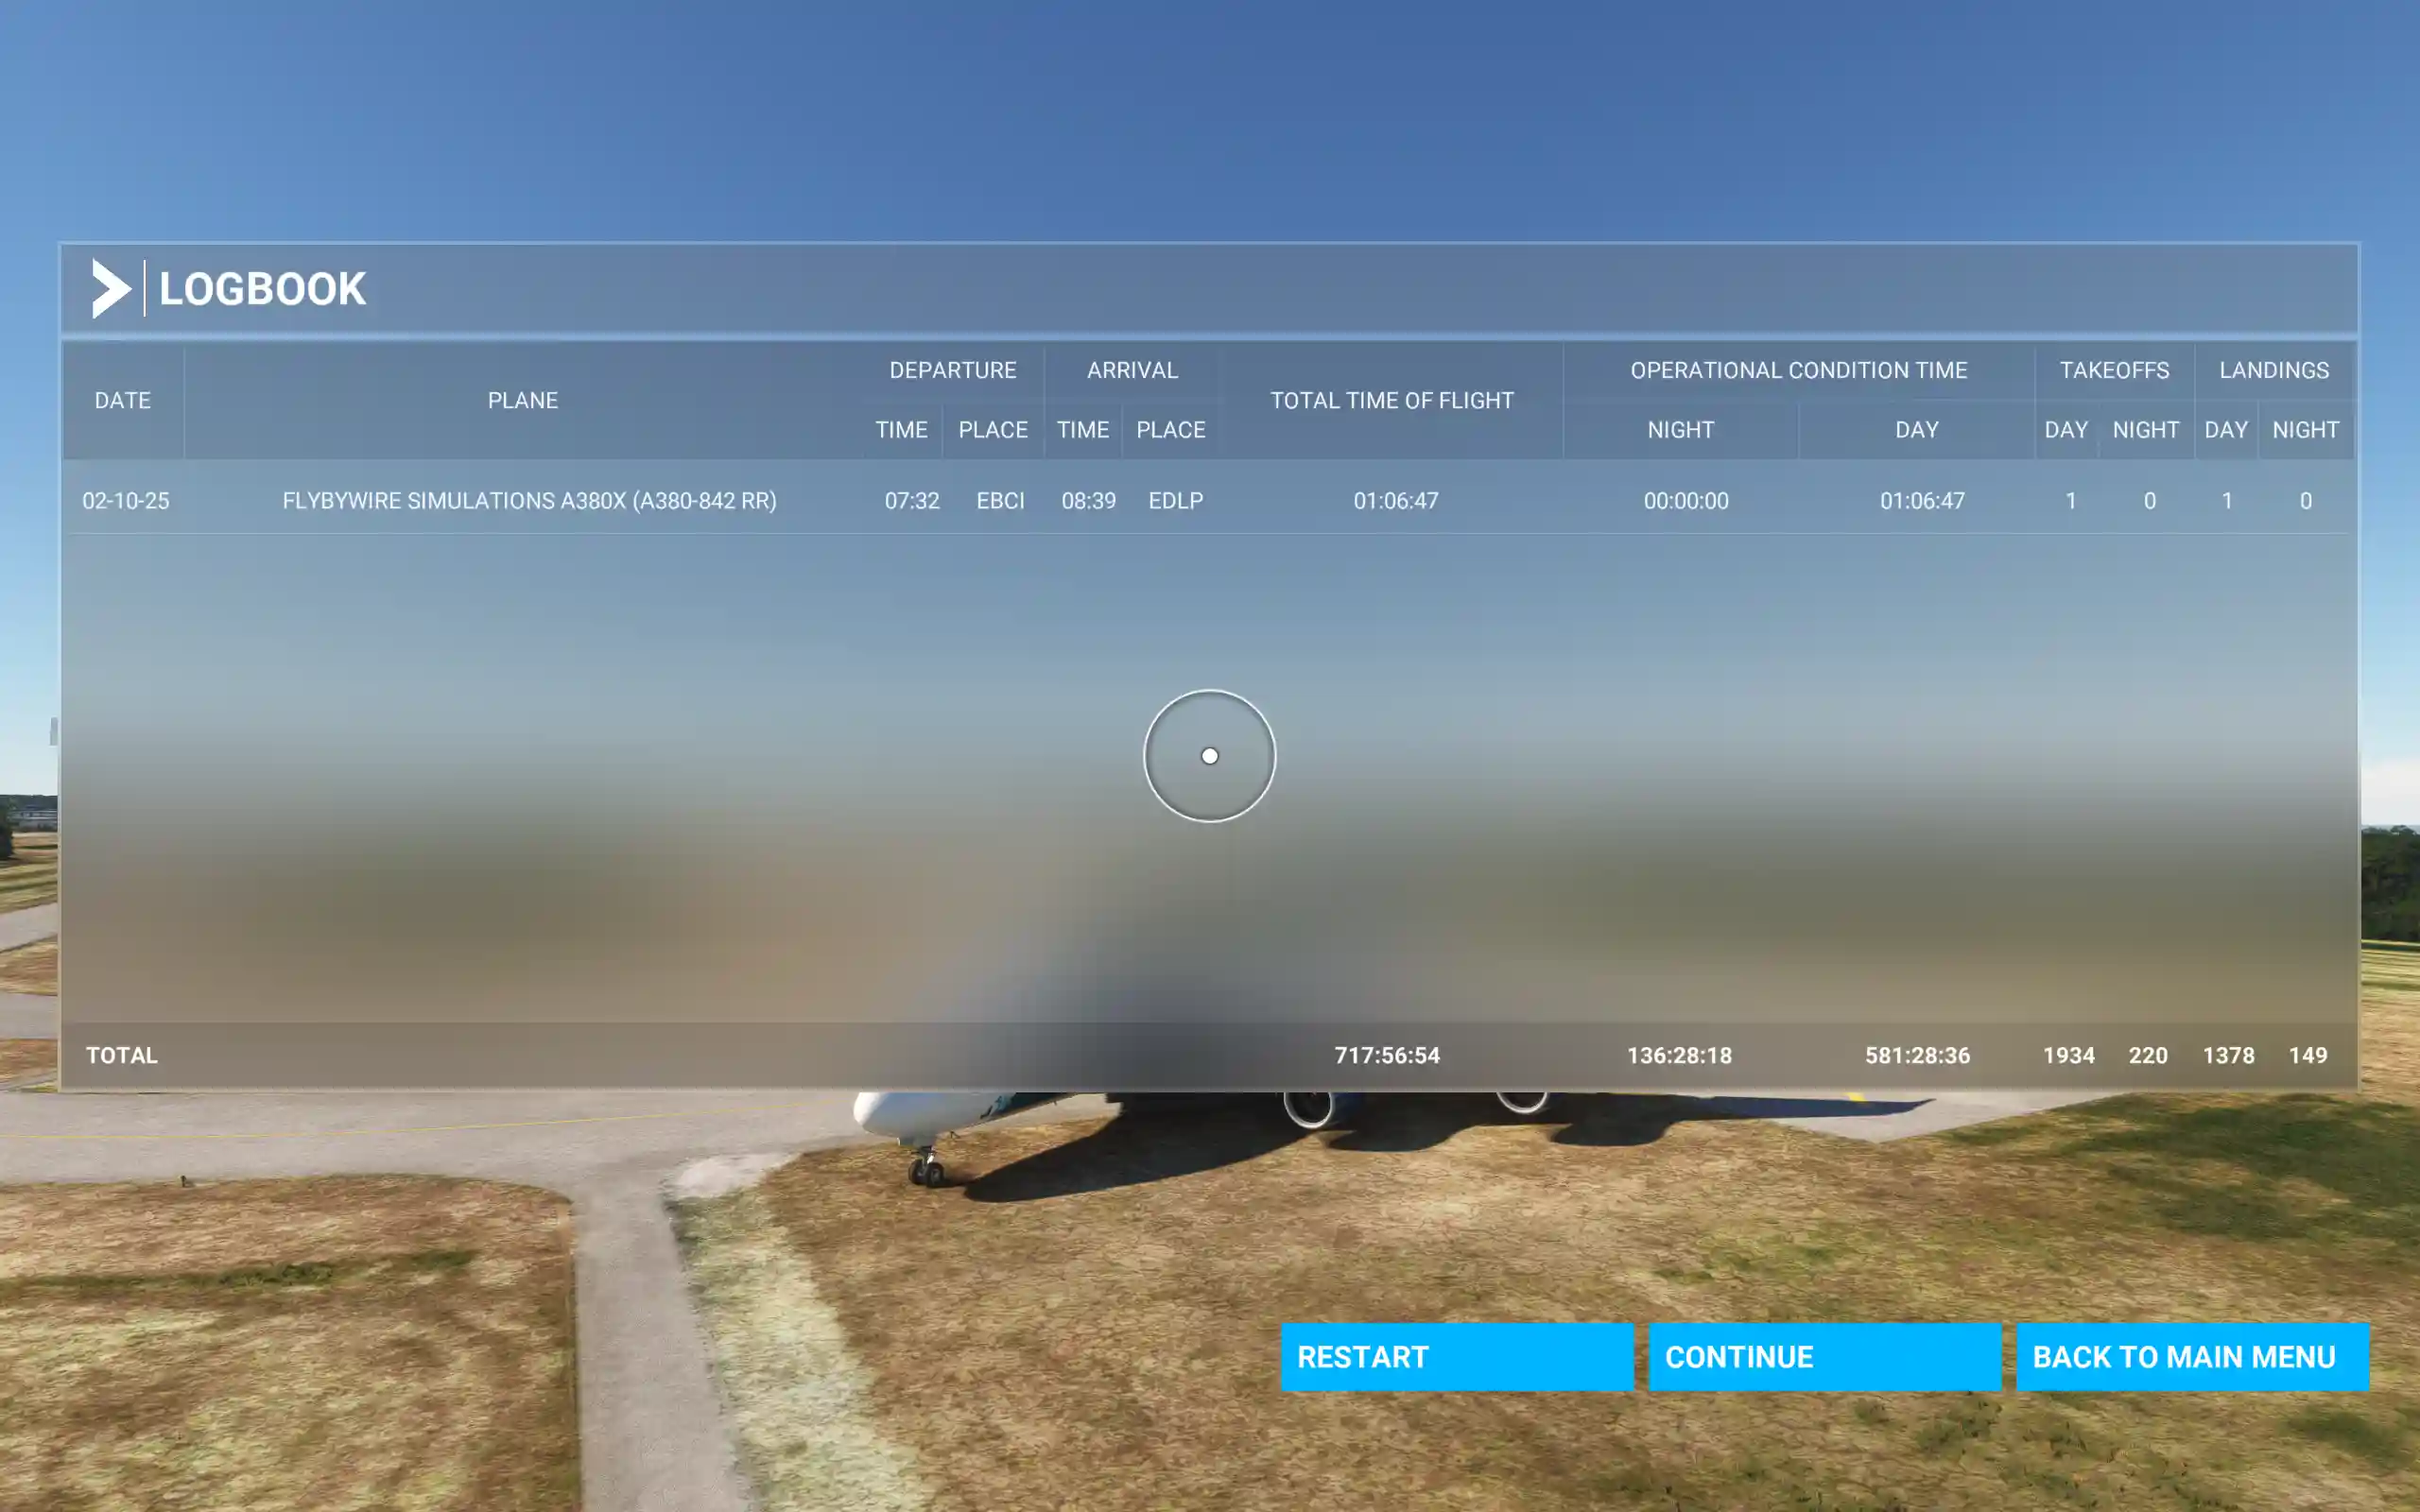Select the TAKEOFFS column header
2420x1512 pixels.
(2114, 370)
